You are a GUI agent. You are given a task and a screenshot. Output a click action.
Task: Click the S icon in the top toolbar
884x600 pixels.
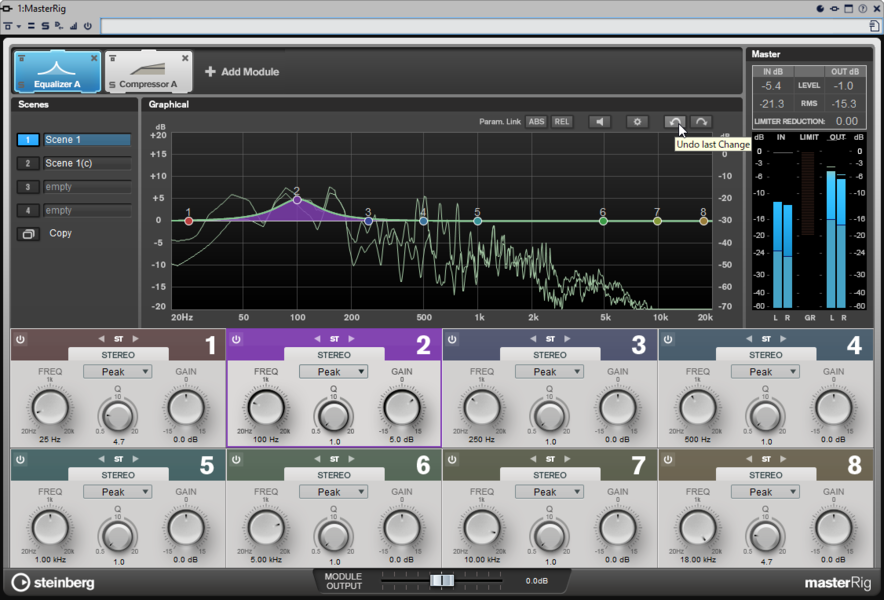[x=45, y=26]
